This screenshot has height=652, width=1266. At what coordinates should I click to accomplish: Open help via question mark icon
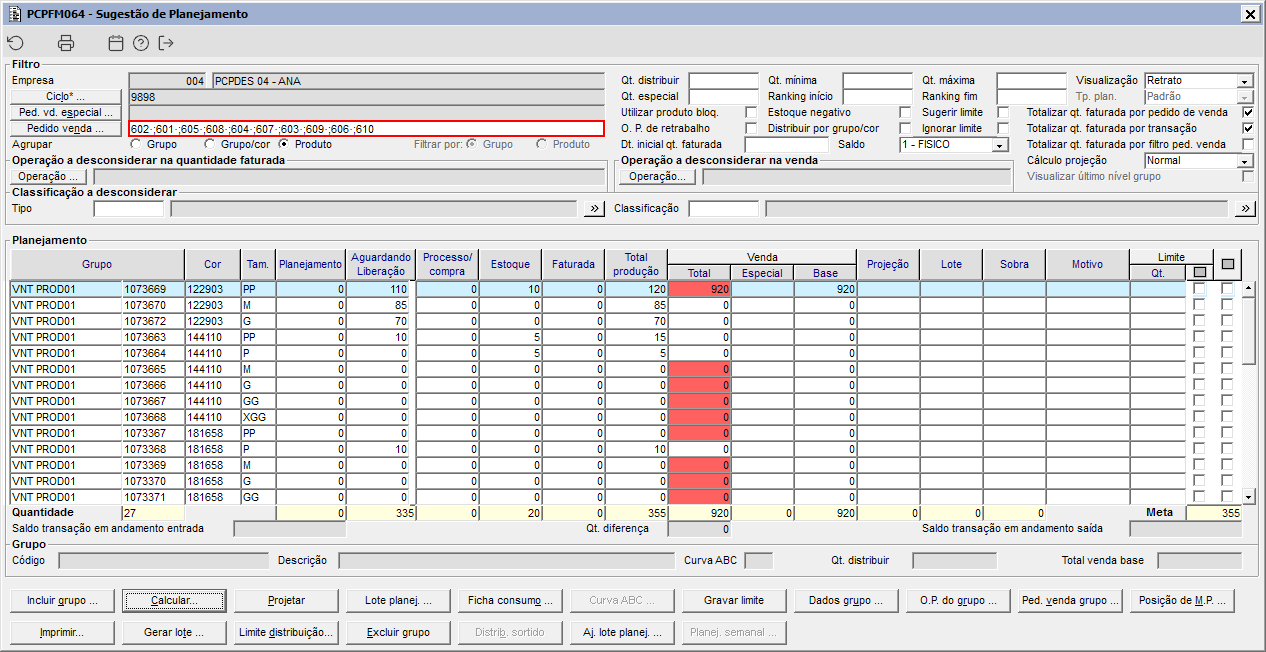[x=141, y=43]
